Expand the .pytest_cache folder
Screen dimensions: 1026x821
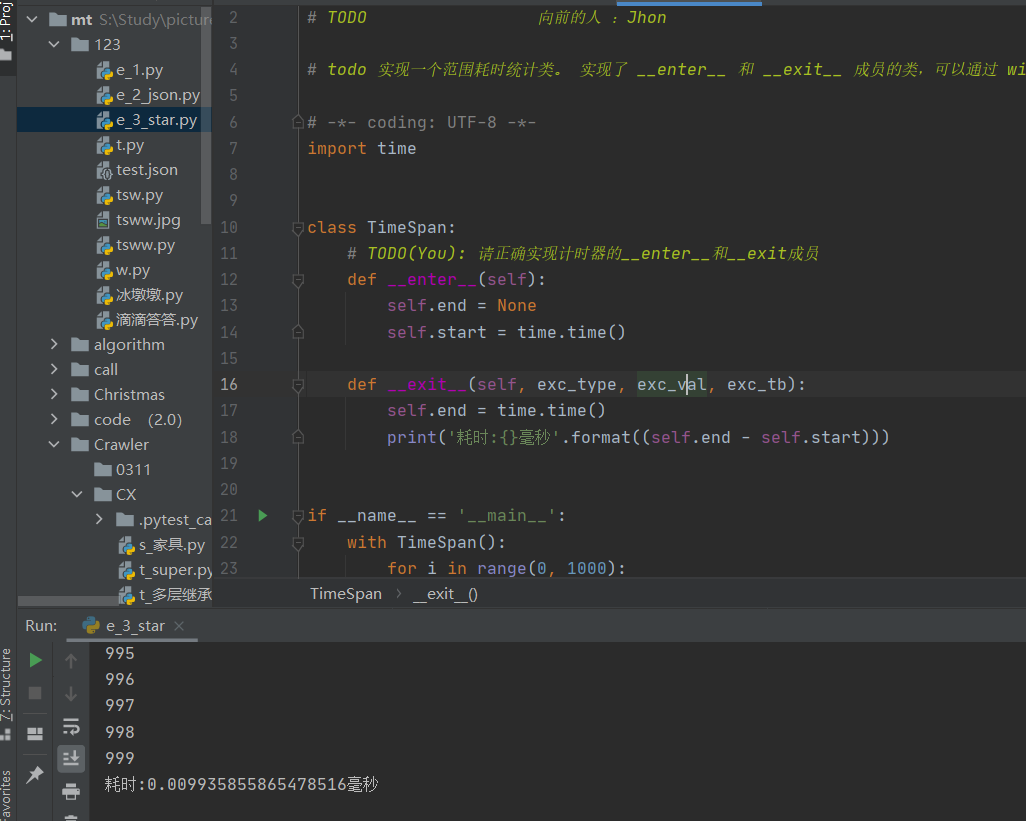pos(99,519)
